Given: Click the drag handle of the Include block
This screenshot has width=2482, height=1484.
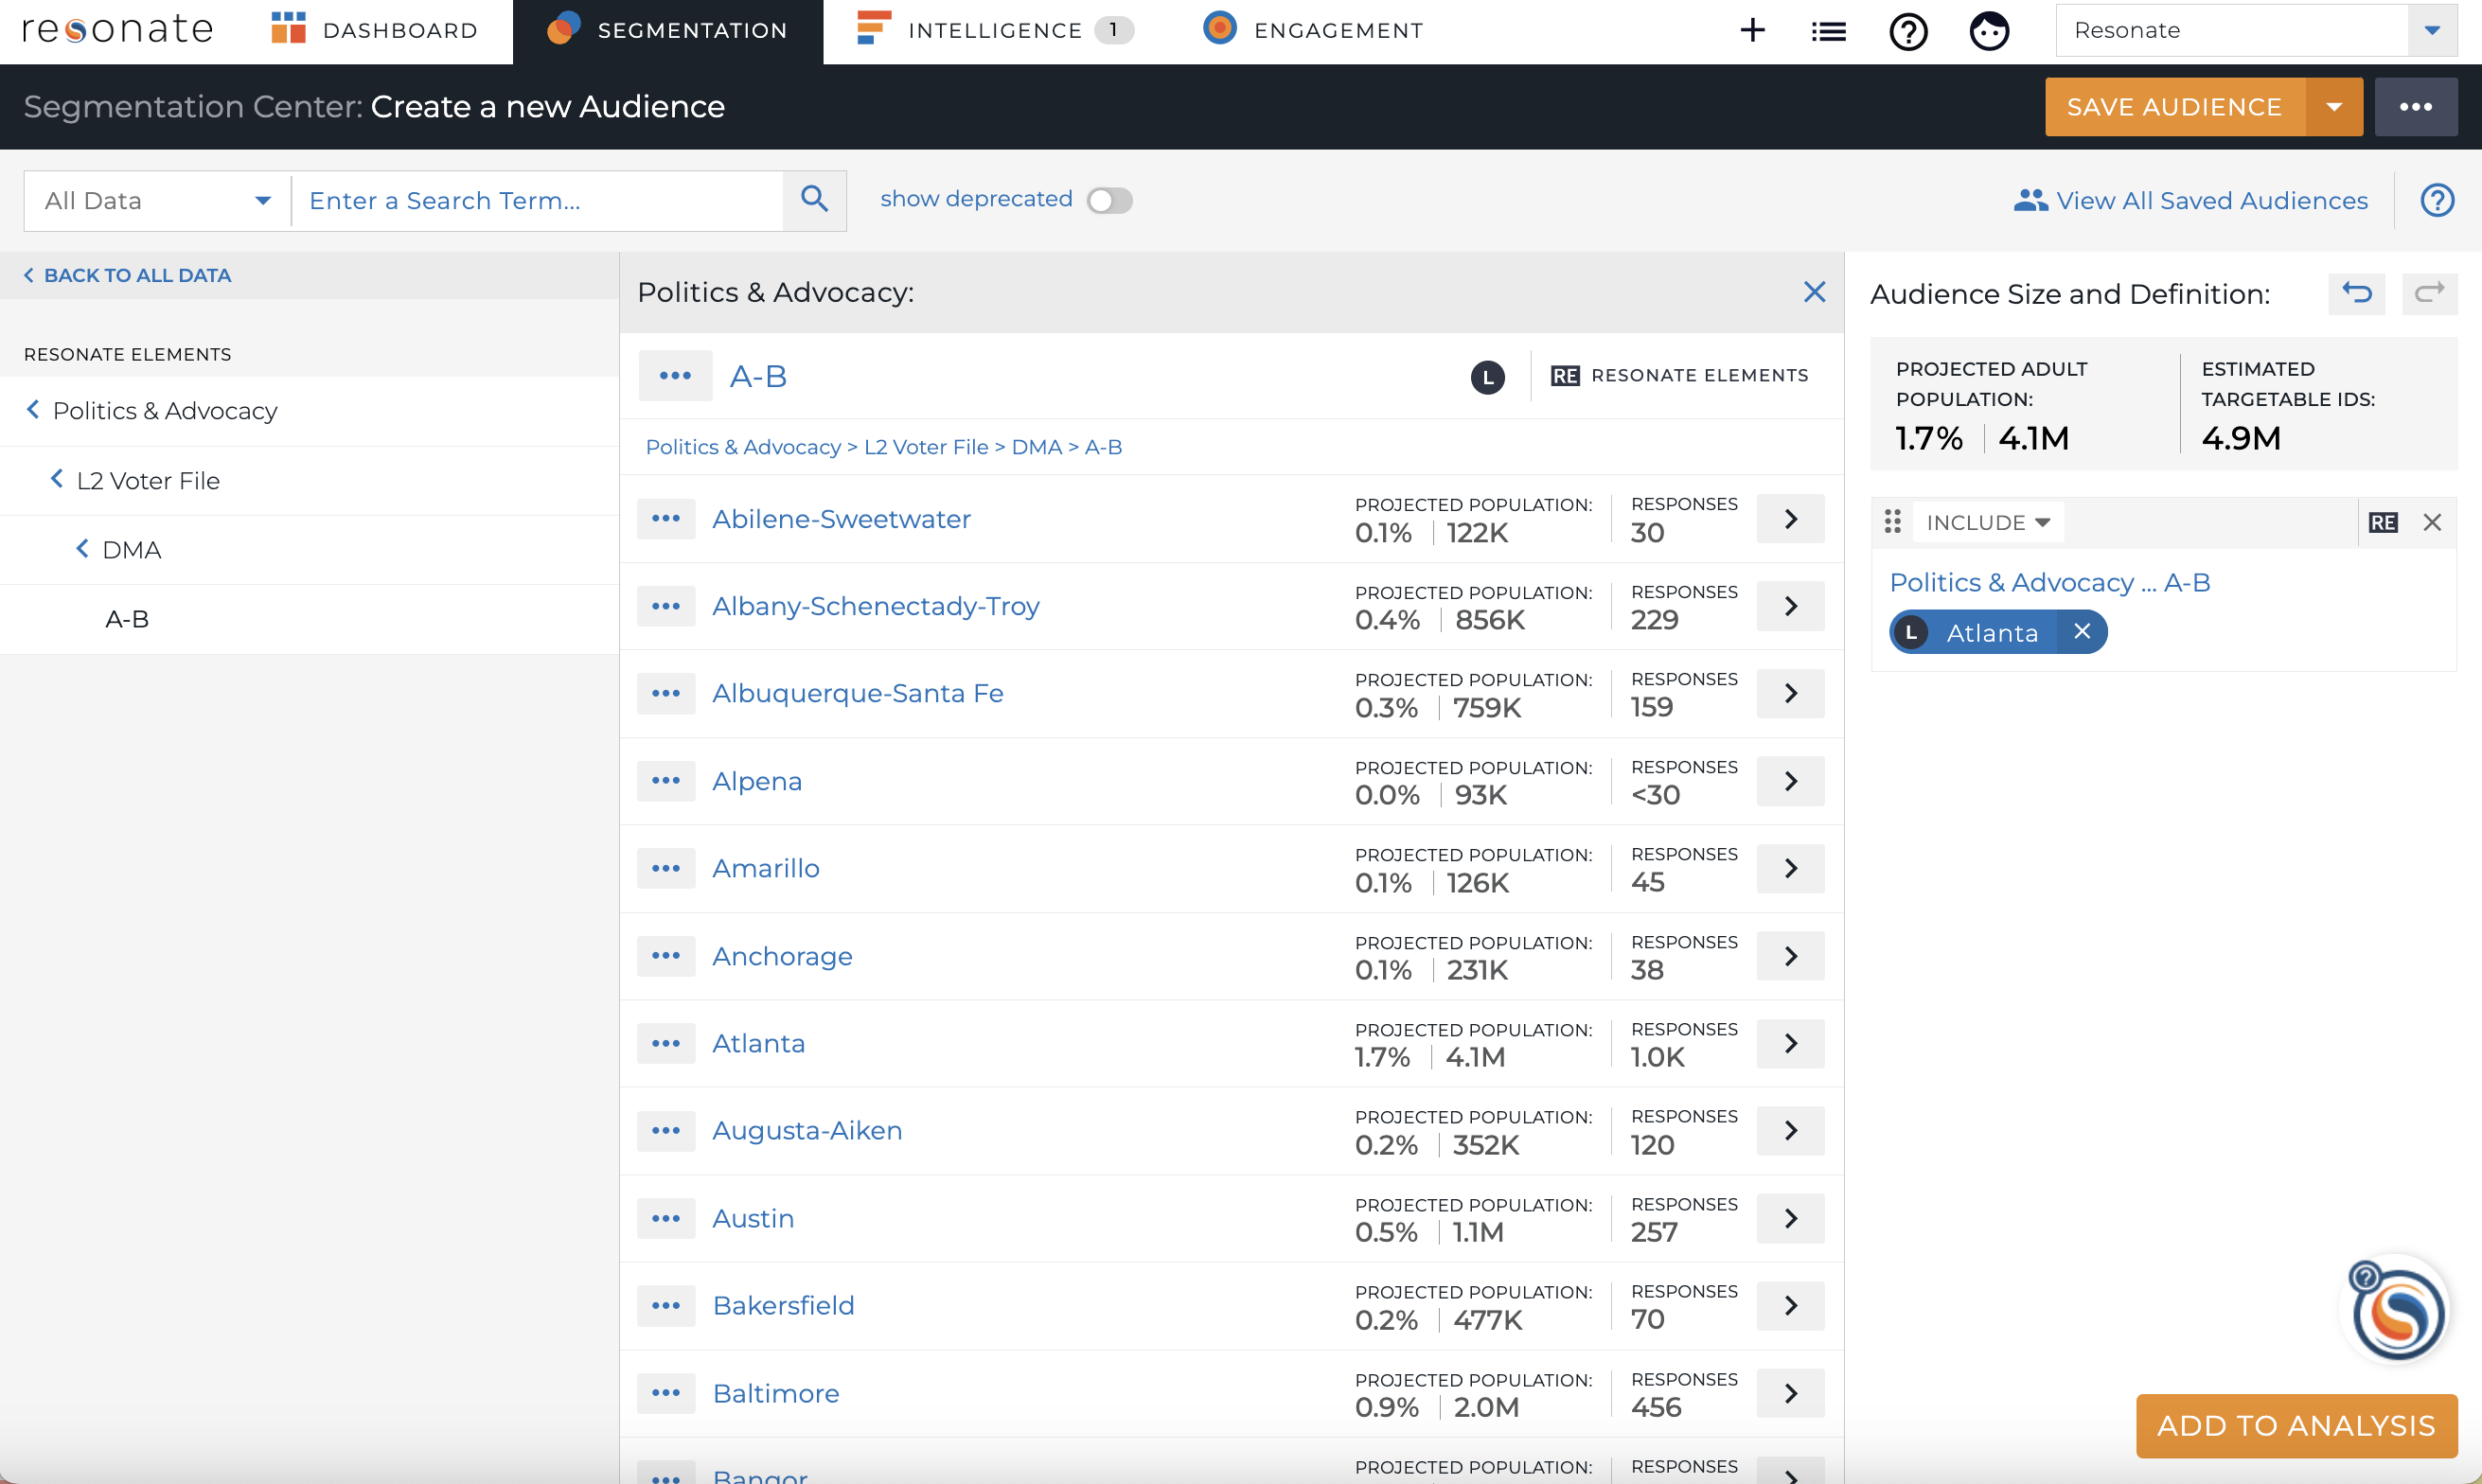Looking at the screenshot, I should (1892, 522).
